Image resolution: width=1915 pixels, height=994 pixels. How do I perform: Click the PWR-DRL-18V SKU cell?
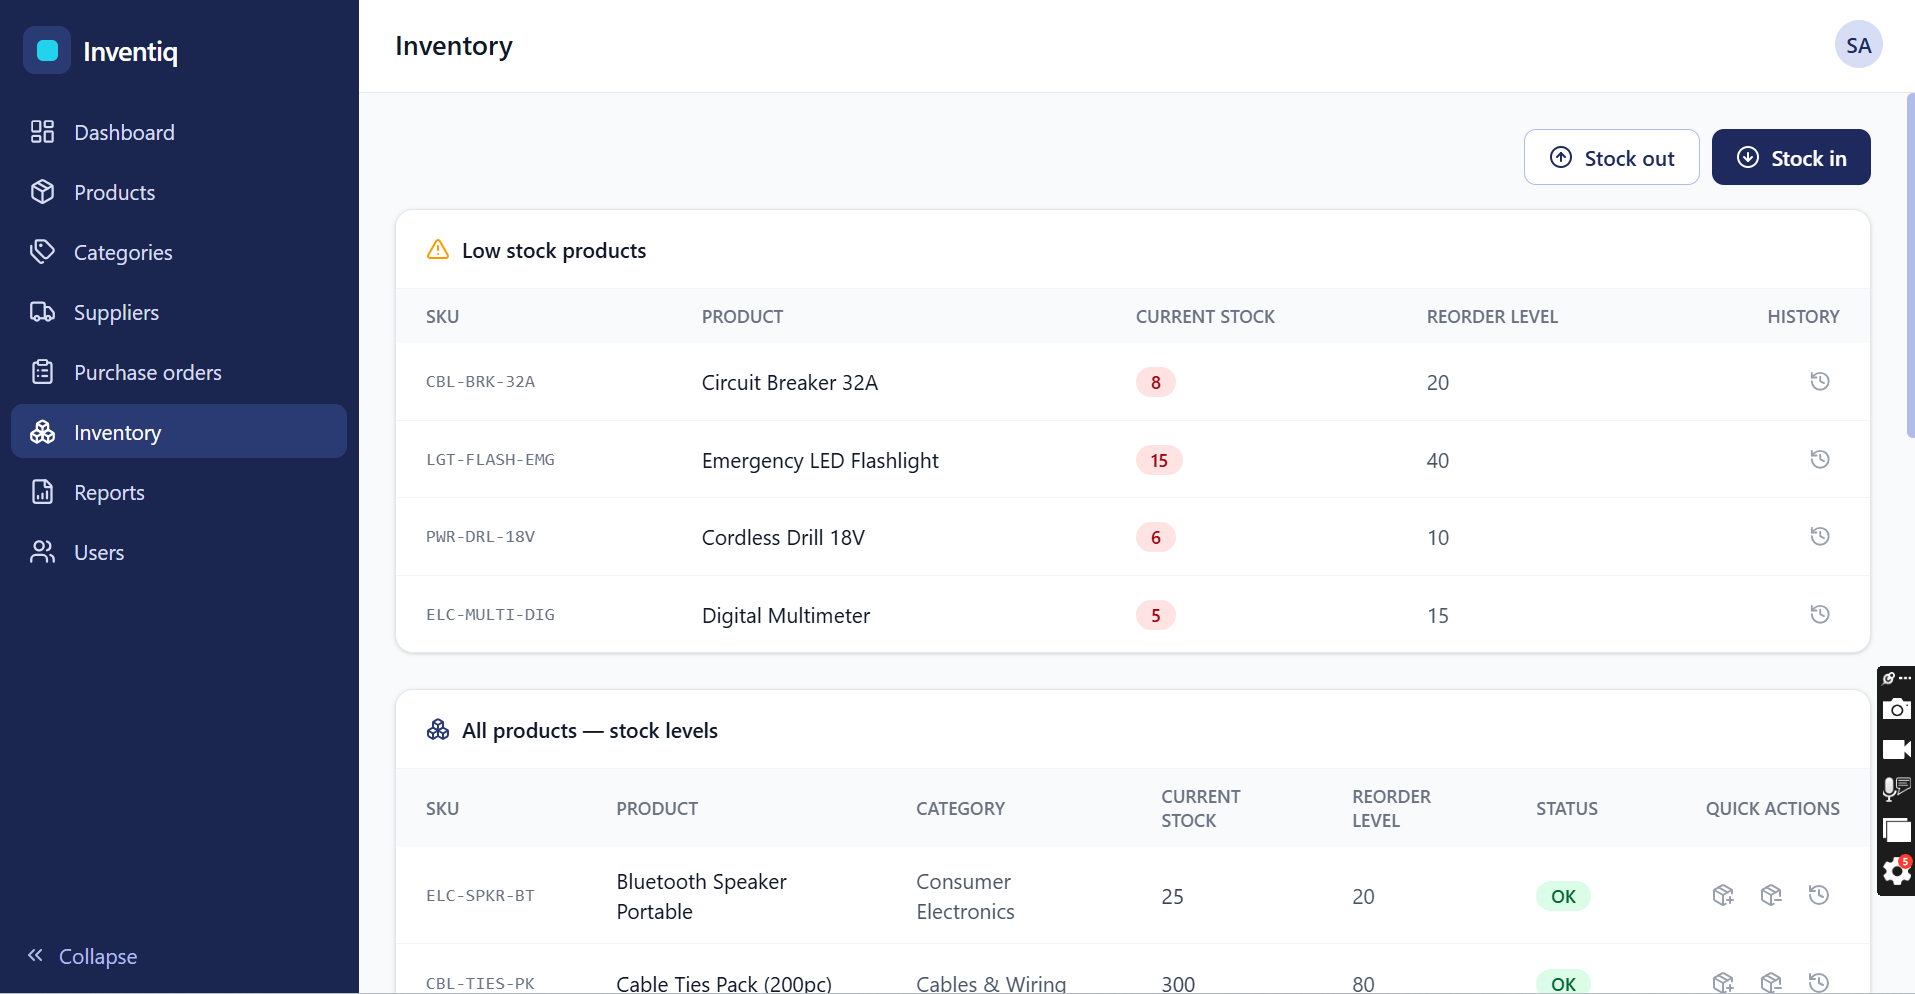click(480, 537)
